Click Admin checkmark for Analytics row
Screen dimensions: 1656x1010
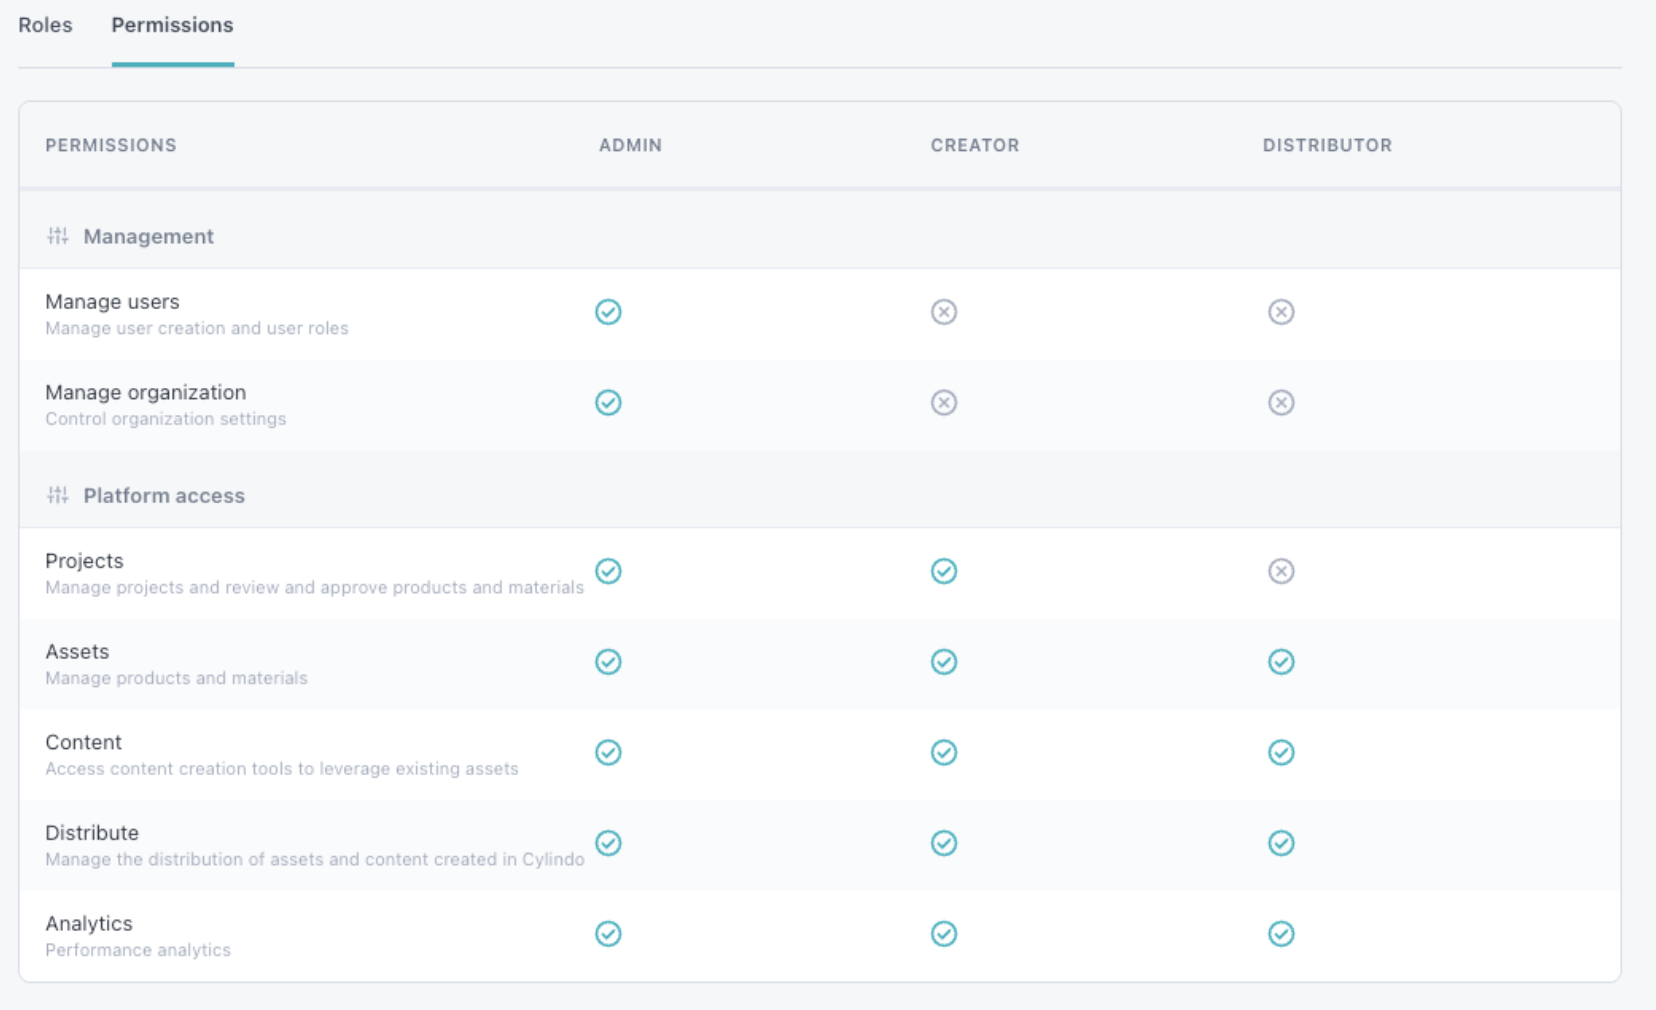coord(608,934)
